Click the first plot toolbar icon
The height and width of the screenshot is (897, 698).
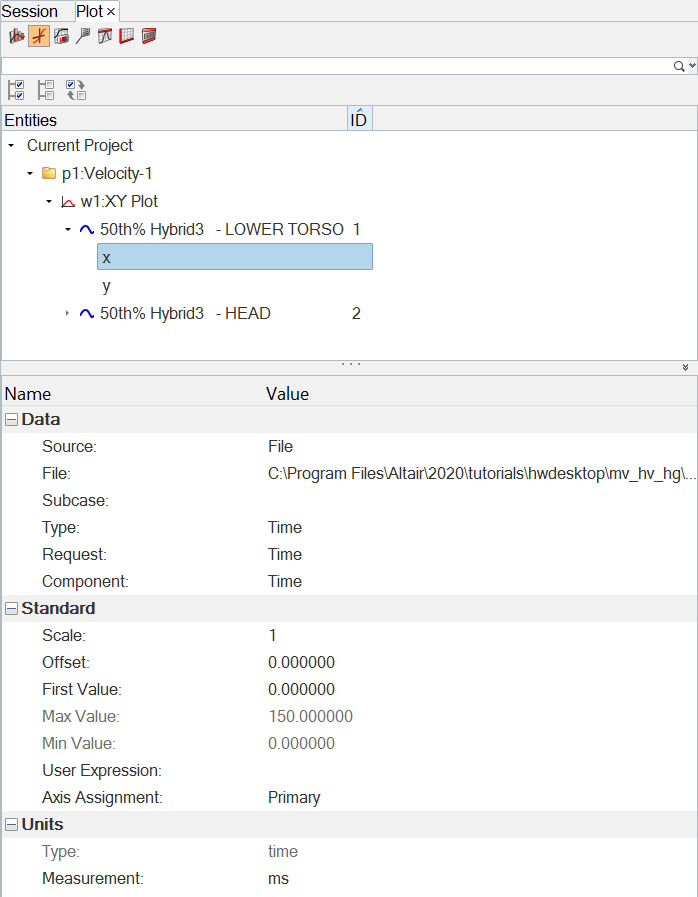pyautogui.click(x=17, y=37)
